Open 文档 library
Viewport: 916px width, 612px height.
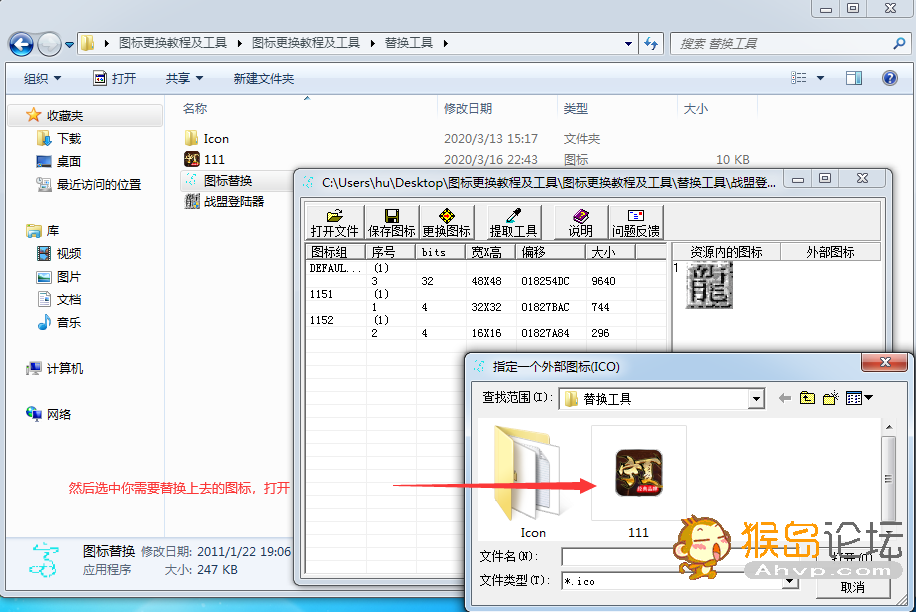click(69, 300)
